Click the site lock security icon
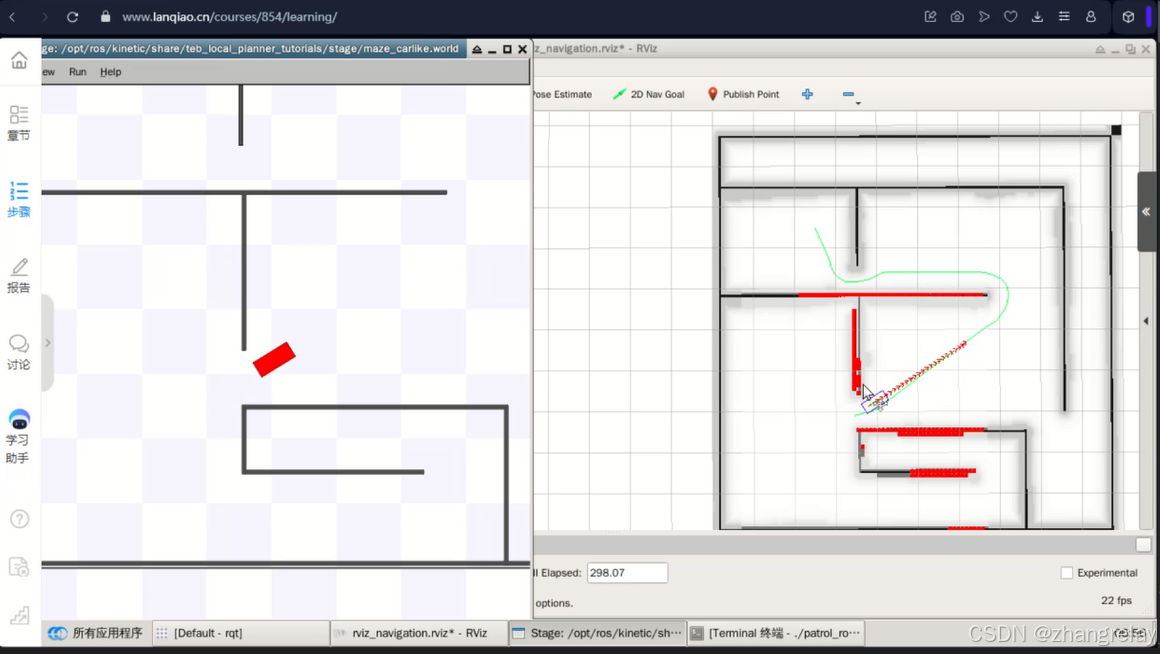 coord(105,16)
